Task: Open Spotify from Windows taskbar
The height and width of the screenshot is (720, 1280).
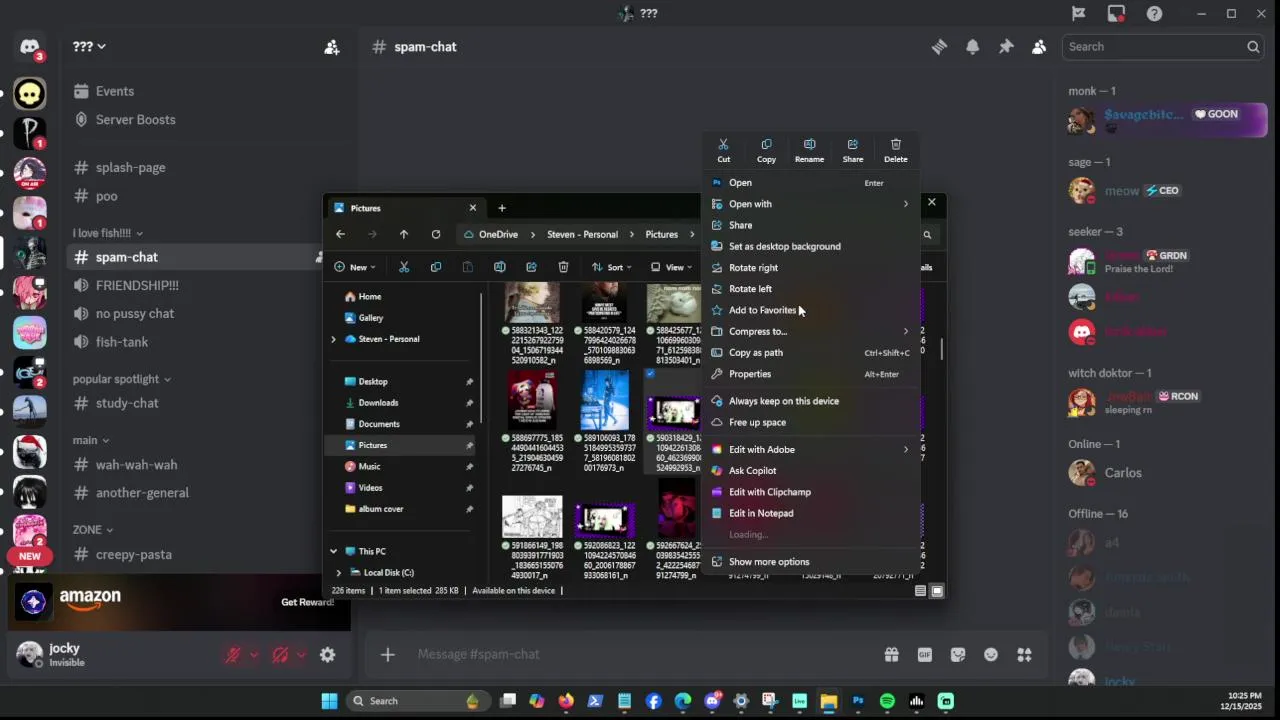Action: [887, 701]
